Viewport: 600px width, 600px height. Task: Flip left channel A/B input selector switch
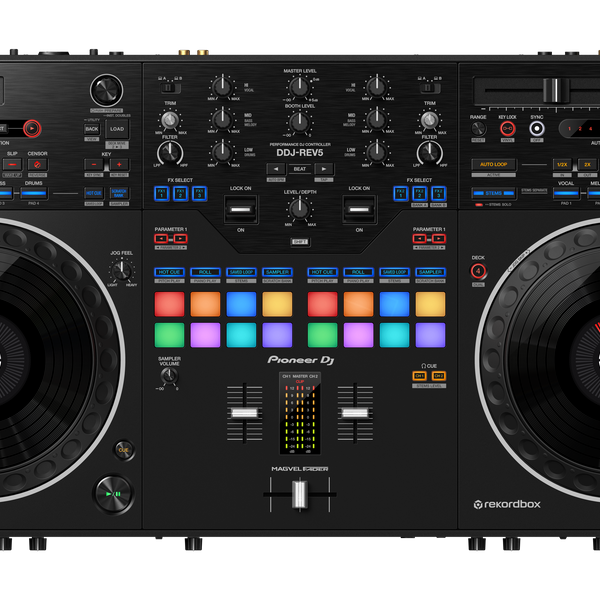pos(170,88)
